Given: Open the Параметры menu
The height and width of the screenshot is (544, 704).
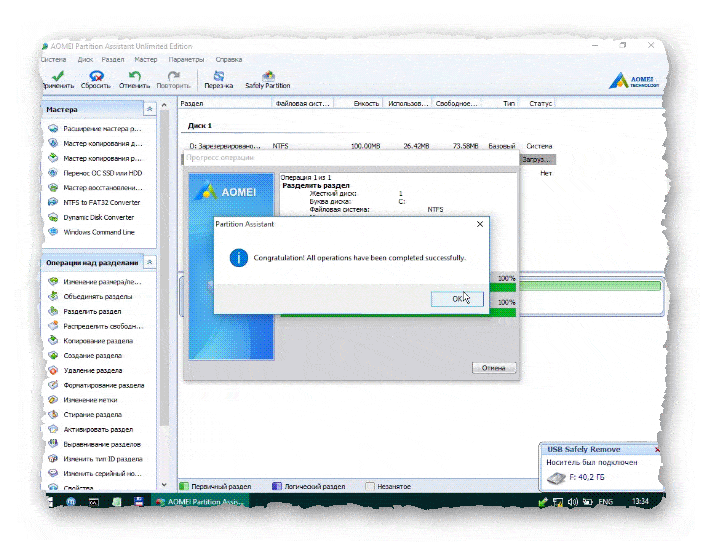Looking at the screenshot, I should click(186, 59).
